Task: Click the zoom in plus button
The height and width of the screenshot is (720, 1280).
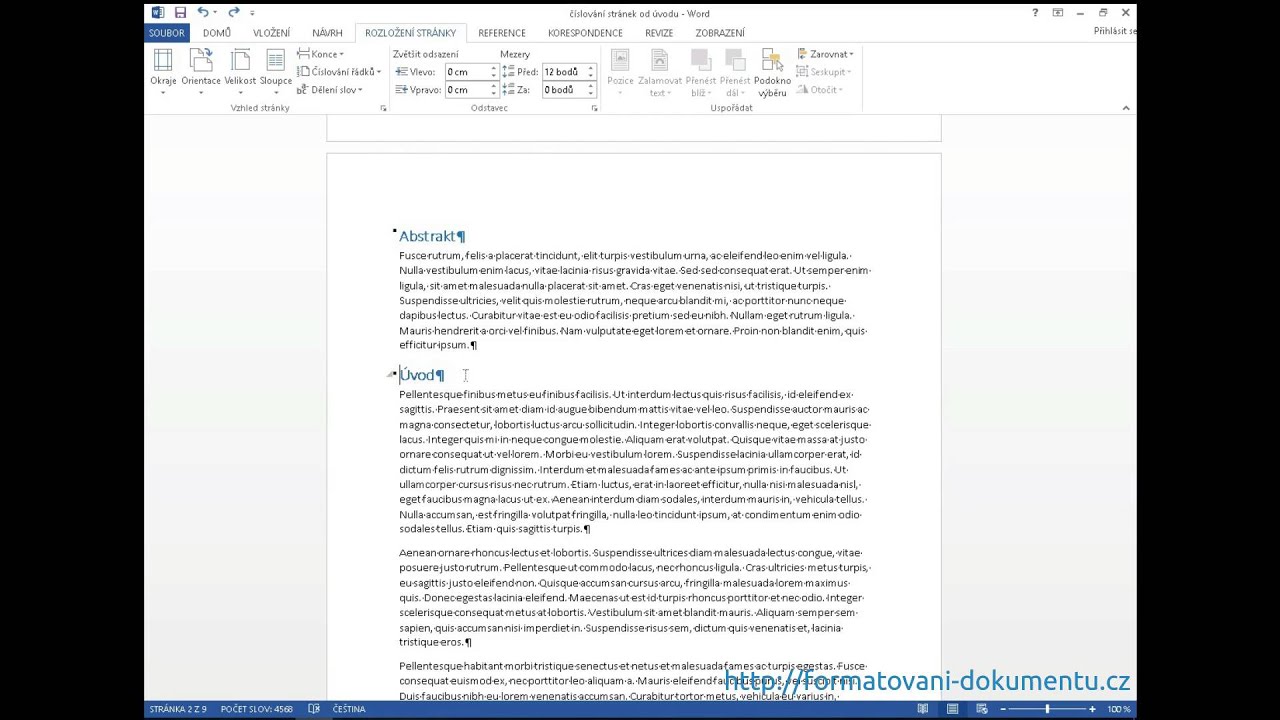Action: click(1093, 709)
